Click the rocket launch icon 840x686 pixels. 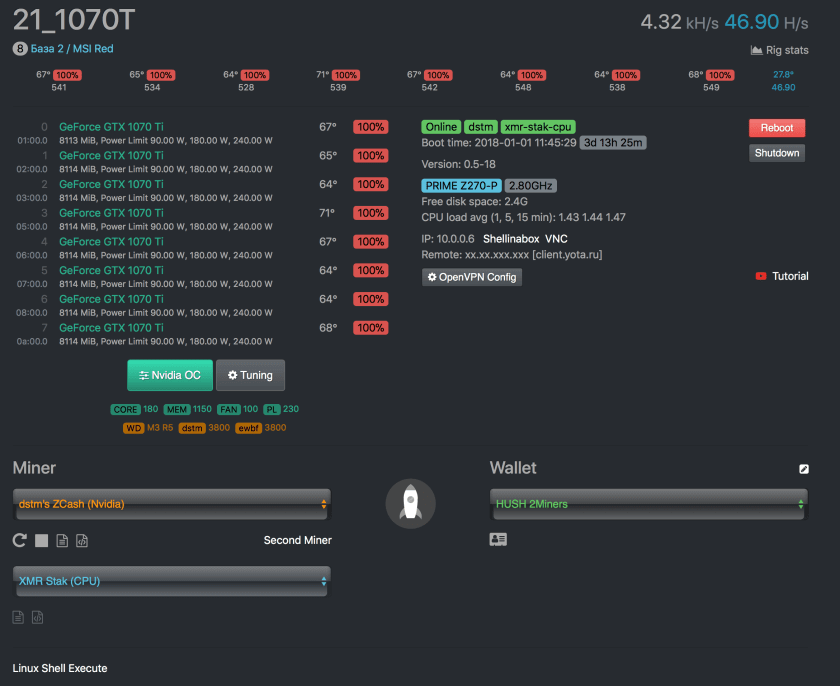coord(410,504)
